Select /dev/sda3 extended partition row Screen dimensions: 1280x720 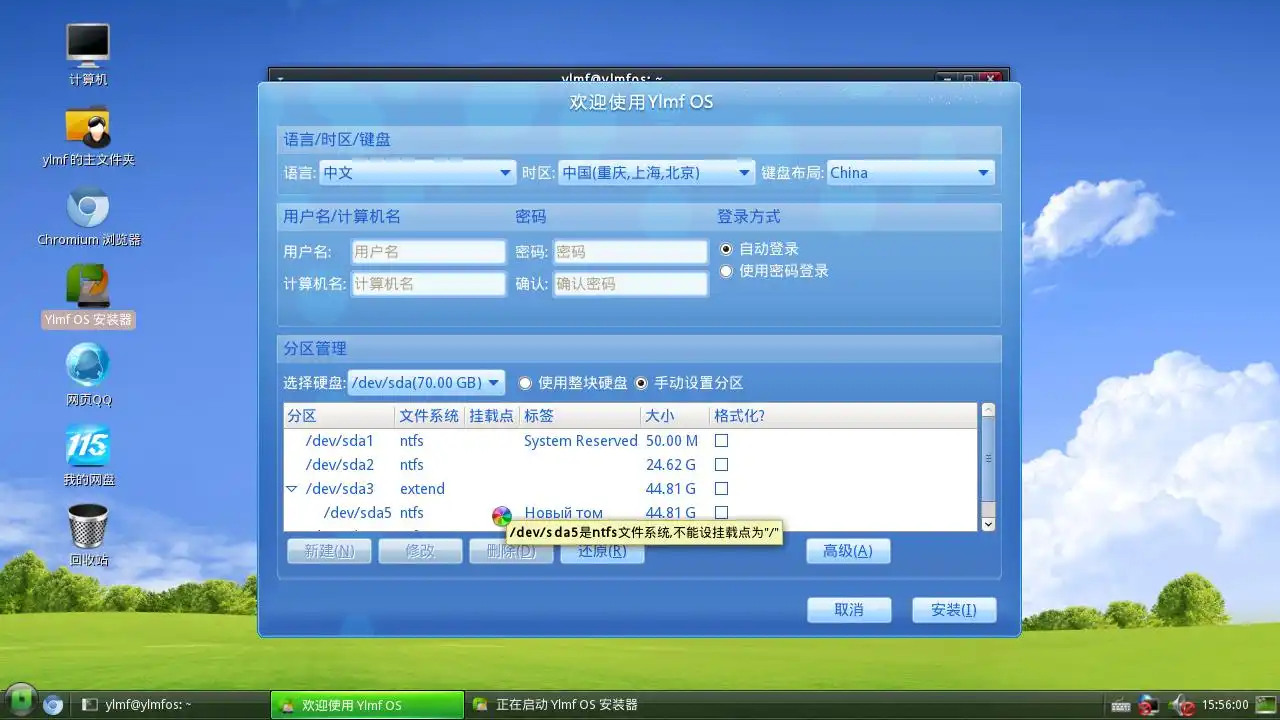[x=631, y=489]
